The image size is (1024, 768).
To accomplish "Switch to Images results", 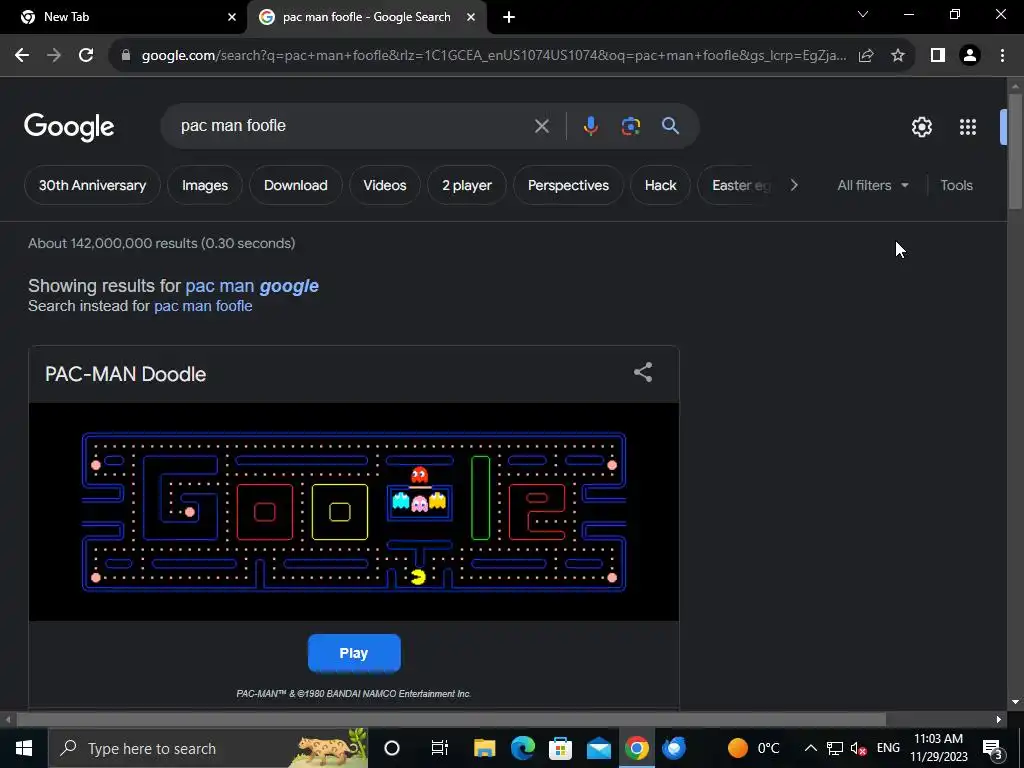I will 204,185.
